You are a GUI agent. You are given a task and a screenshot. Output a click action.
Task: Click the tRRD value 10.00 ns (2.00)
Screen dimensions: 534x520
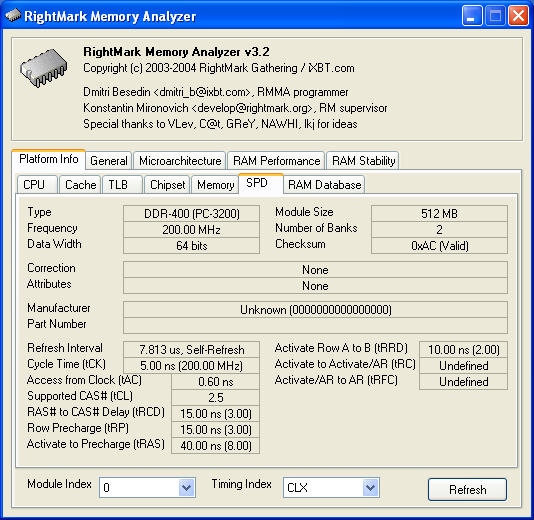click(x=464, y=349)
